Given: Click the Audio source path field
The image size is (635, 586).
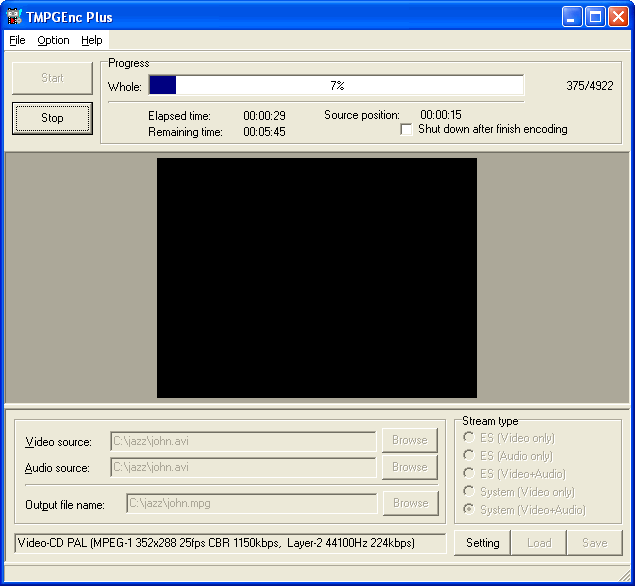Looking at the screenshot, I should click(243, 467).
